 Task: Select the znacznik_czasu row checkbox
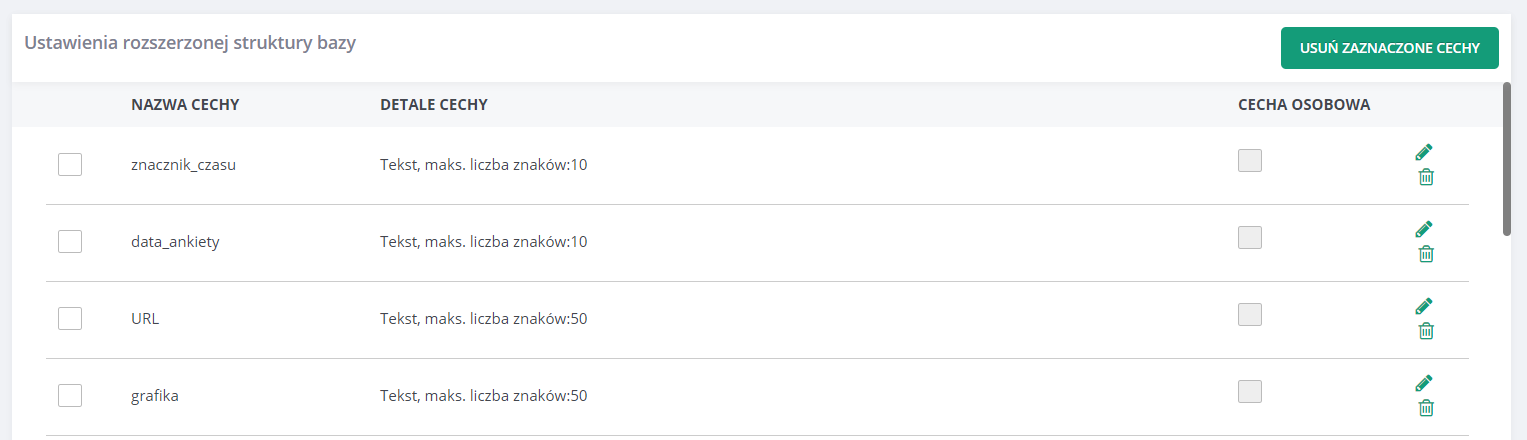tap(70, 165)
